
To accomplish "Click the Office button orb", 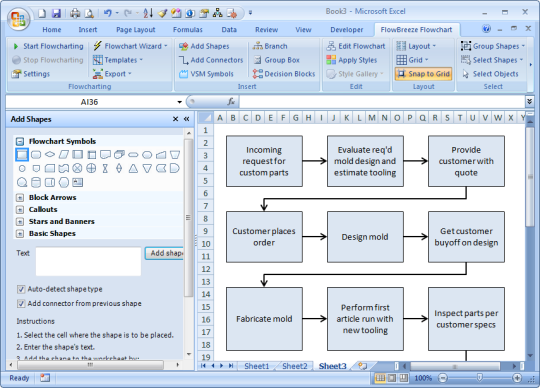I will point(18,18).
